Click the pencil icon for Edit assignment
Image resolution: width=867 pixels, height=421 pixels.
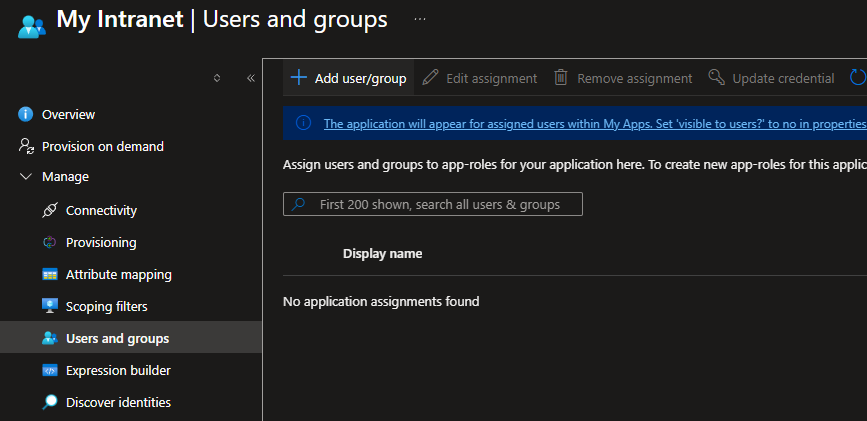[x=430, y=77]
